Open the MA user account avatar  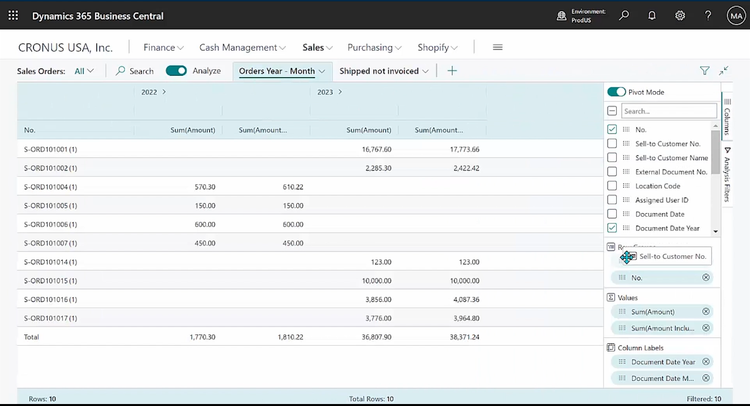pos(736,16)
